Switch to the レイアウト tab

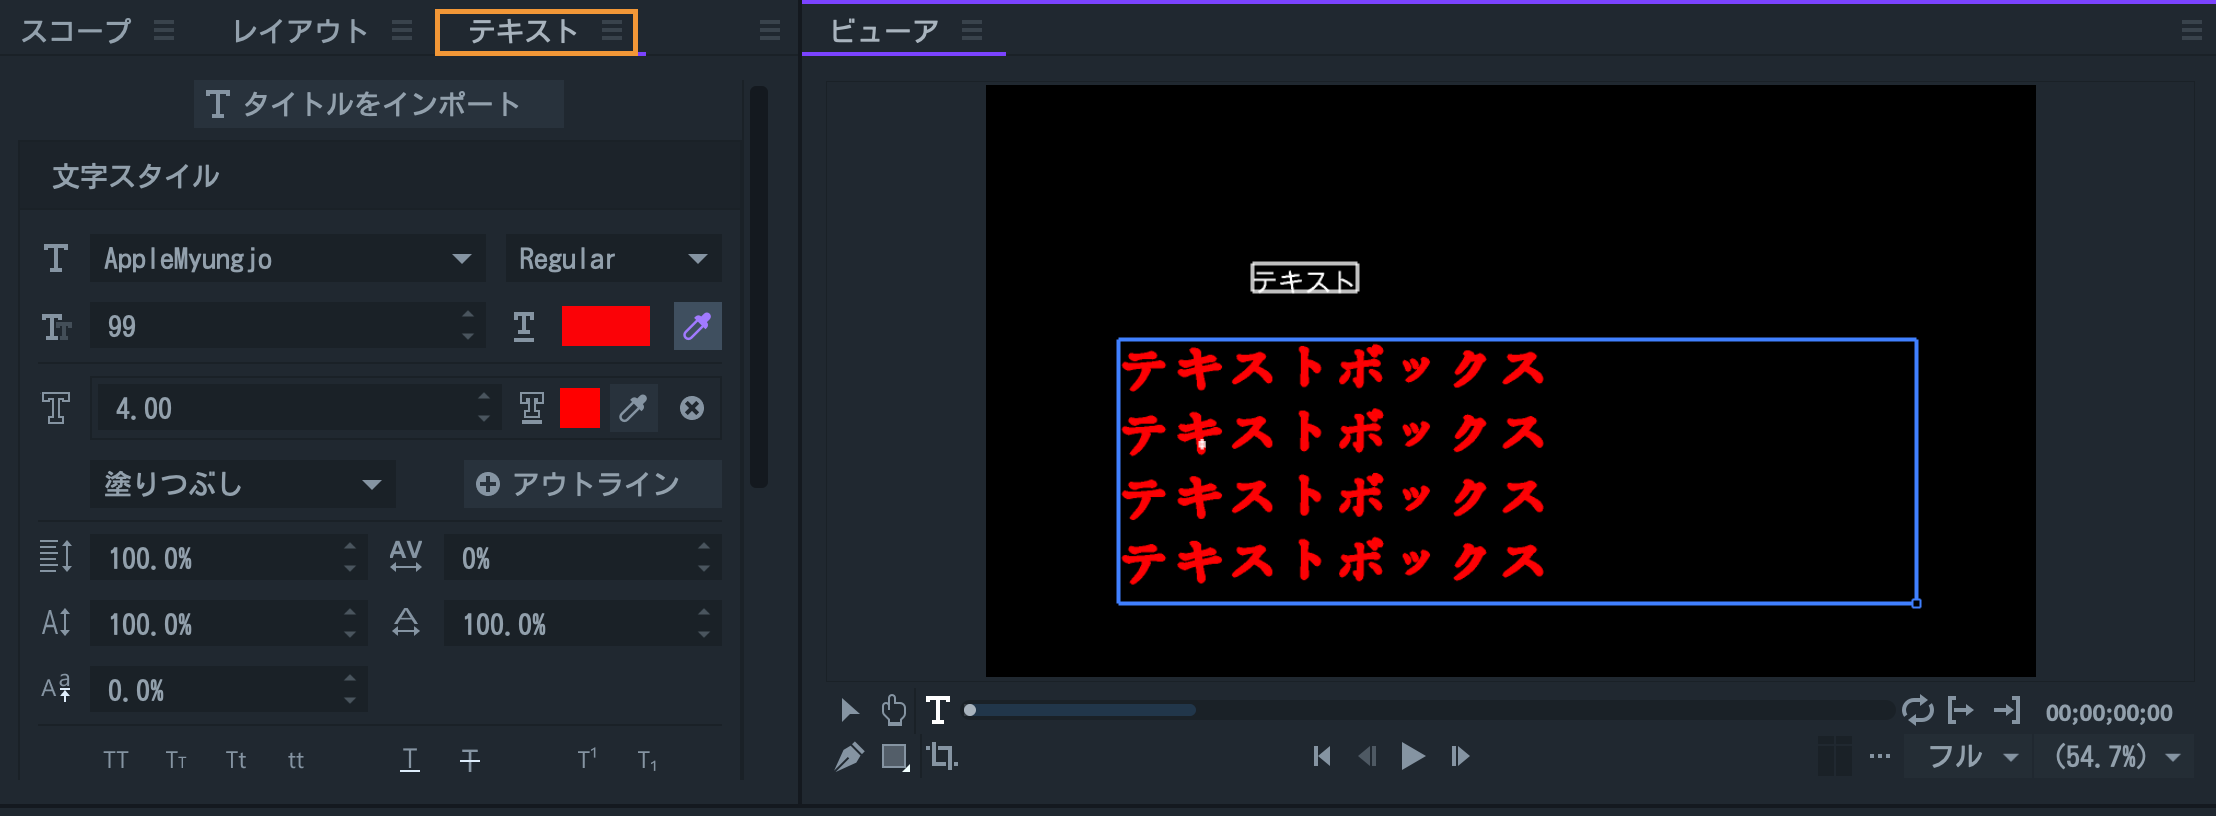pyautogui.click(x=300, y=31)
